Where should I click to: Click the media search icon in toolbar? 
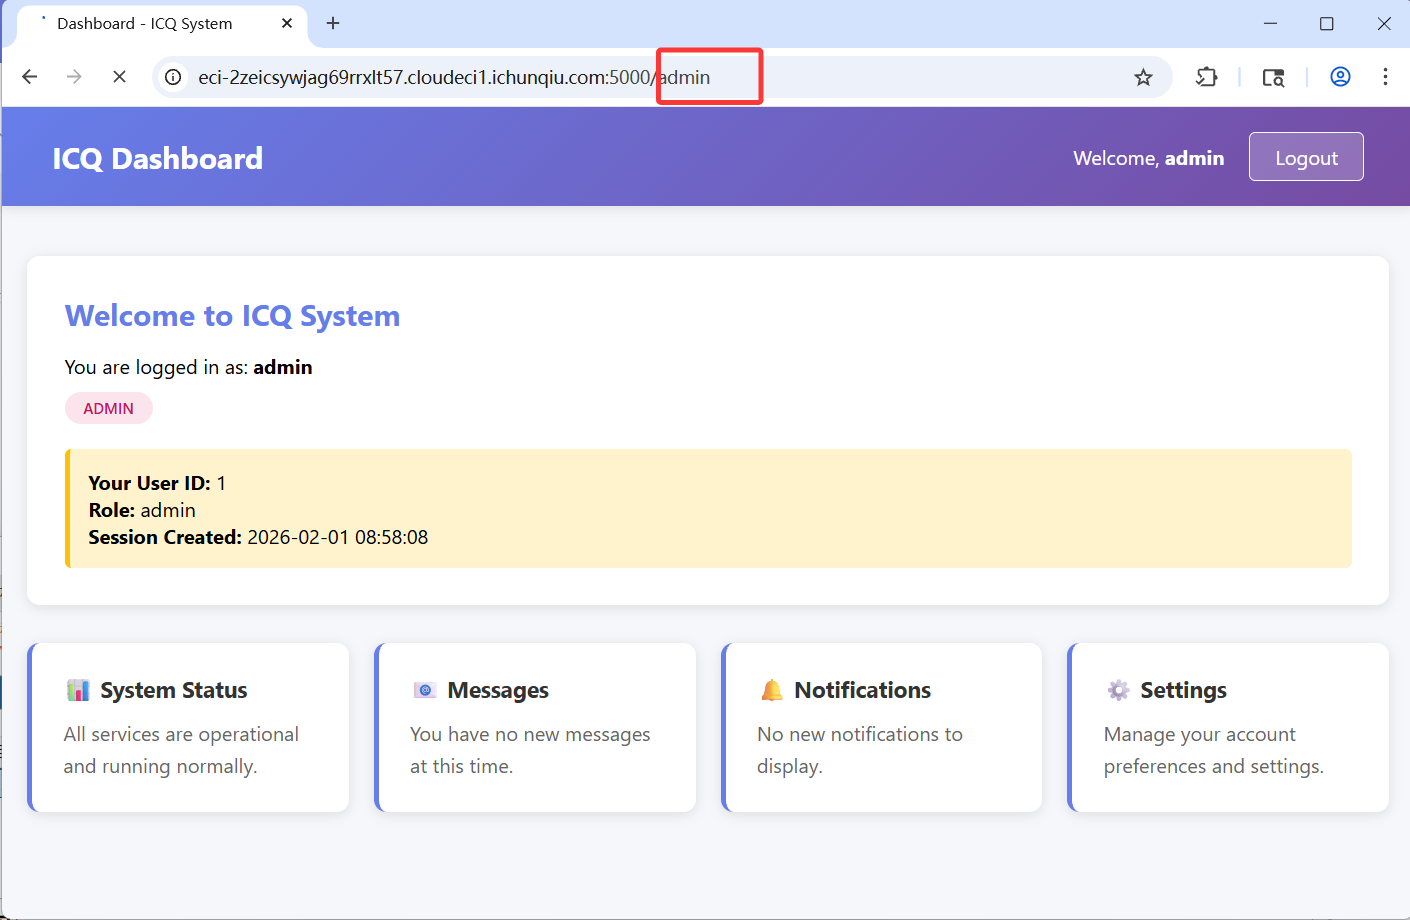click(x=1273, y=77)
